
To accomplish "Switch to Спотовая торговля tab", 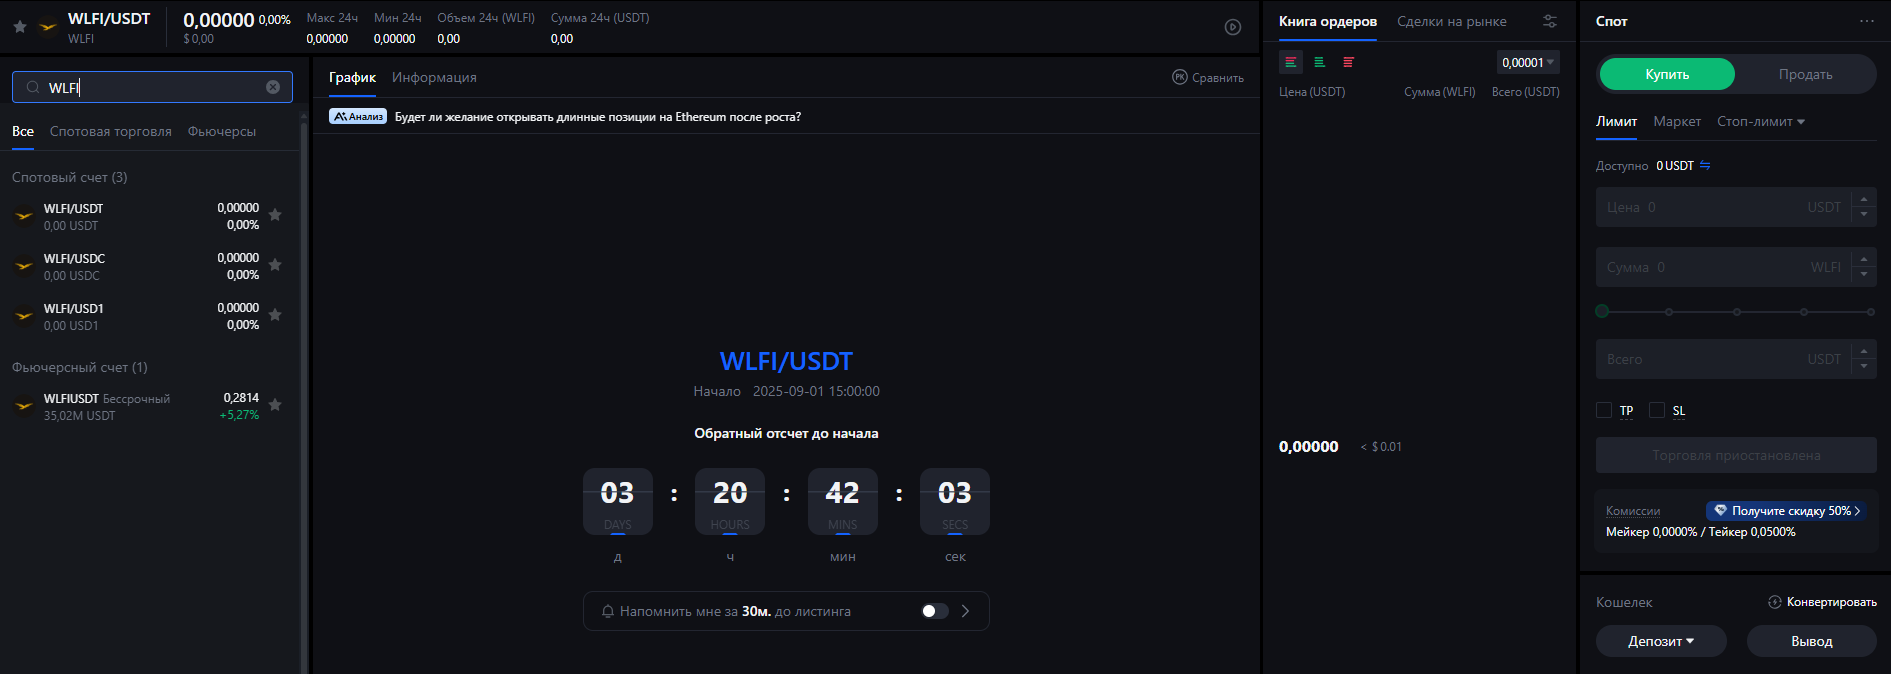I will [x=111, y=131].
